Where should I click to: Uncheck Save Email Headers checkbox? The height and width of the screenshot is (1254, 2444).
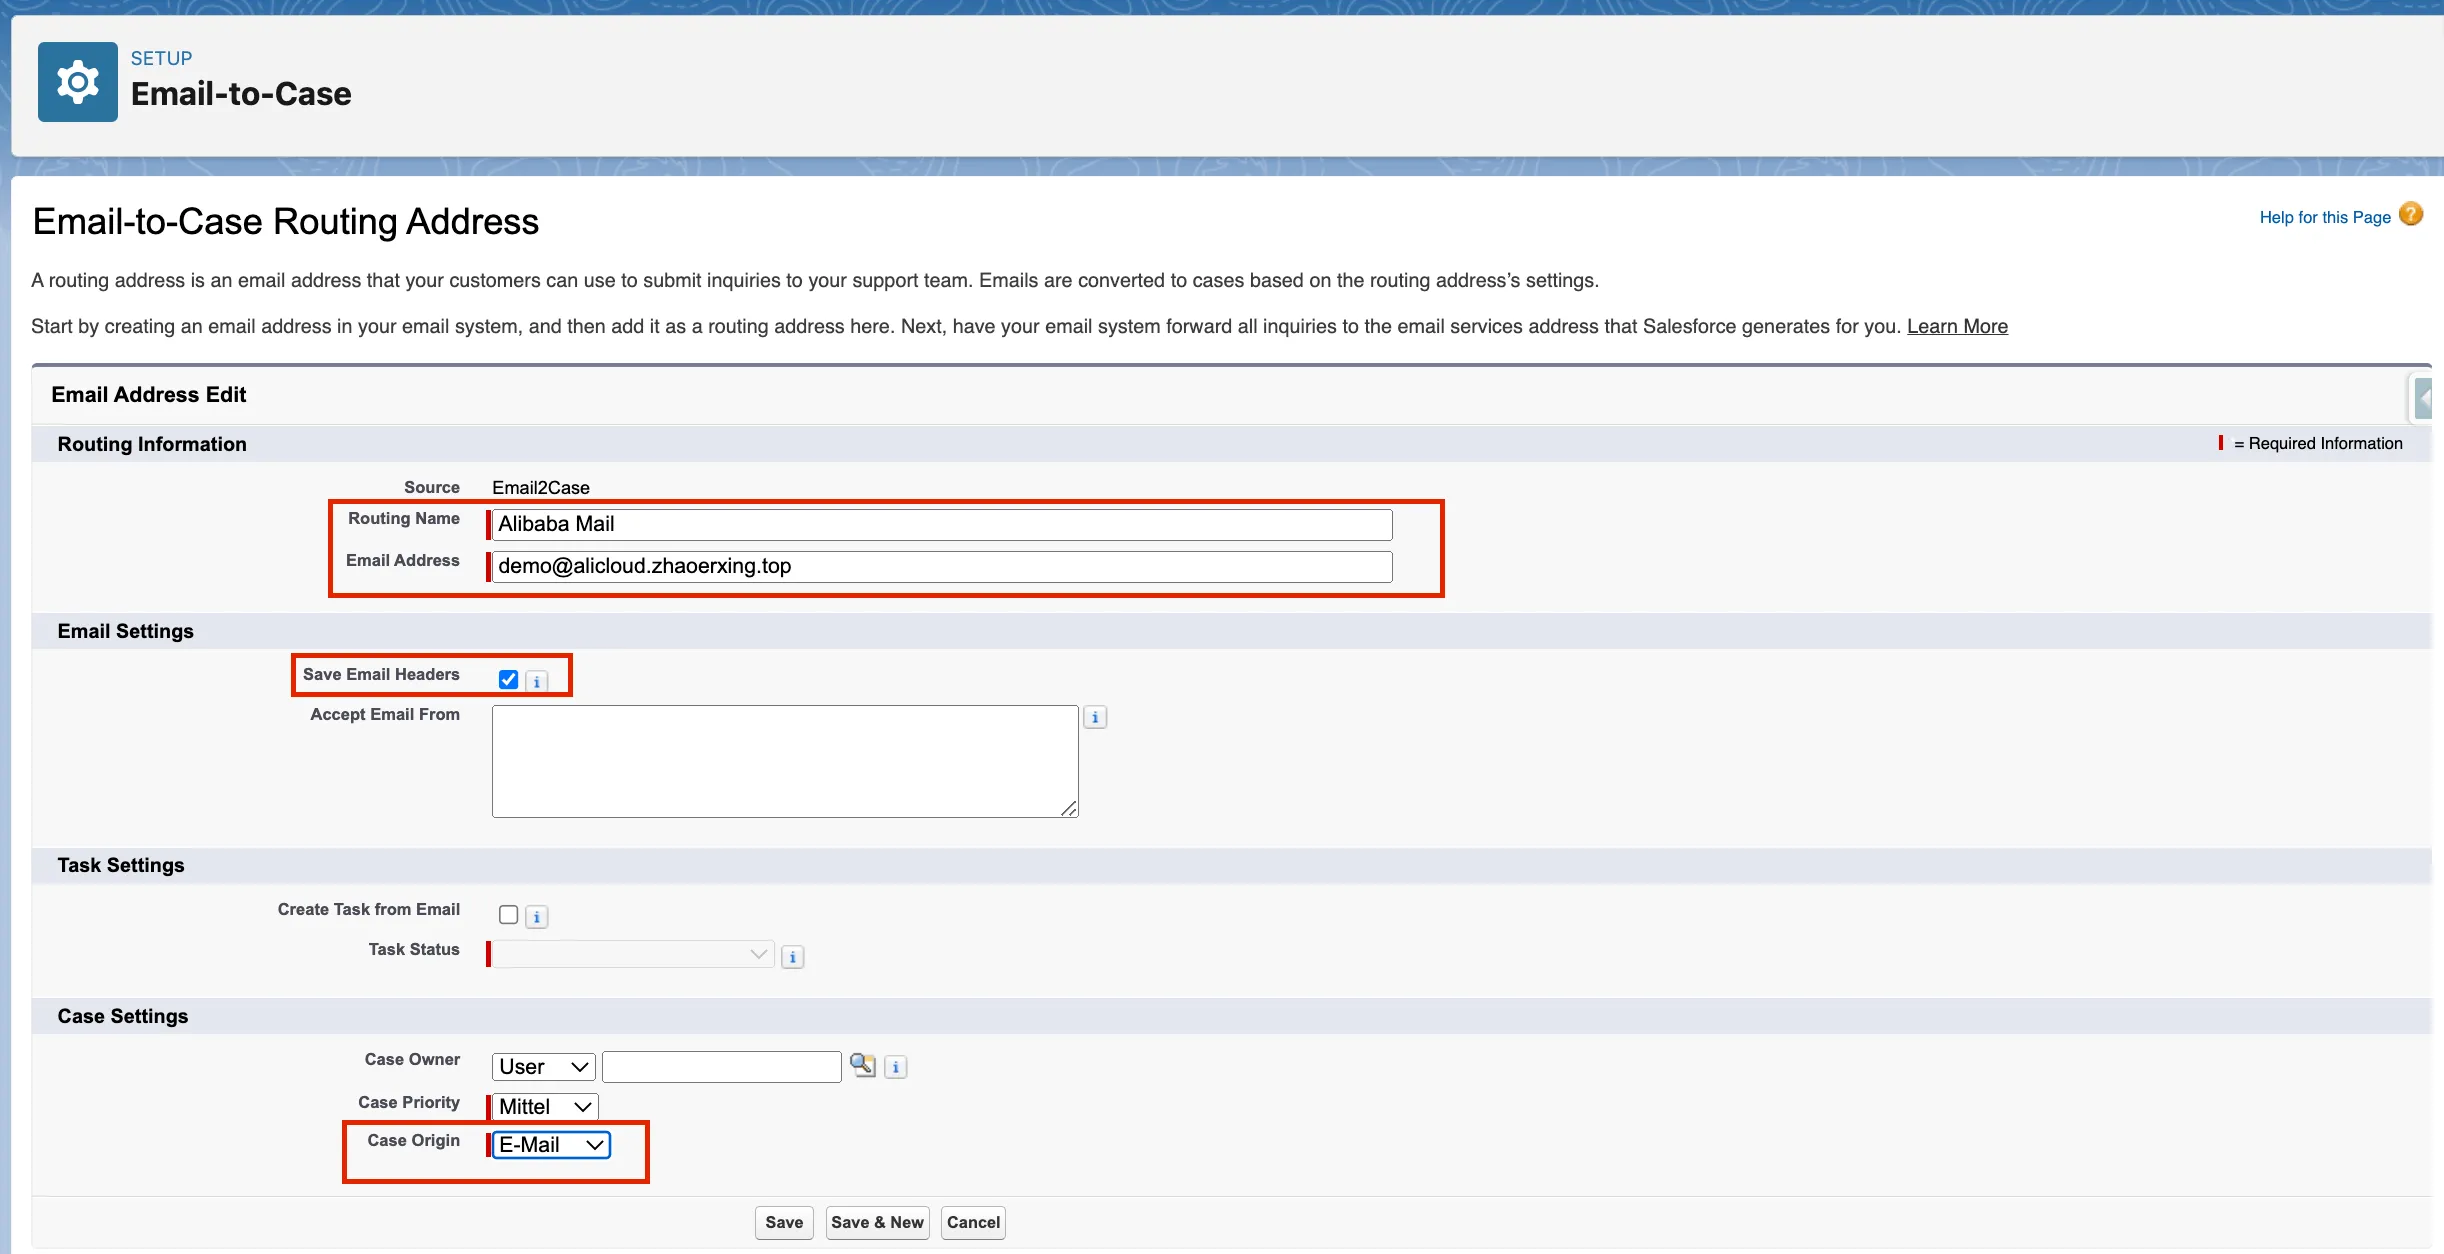click(508, 680)
